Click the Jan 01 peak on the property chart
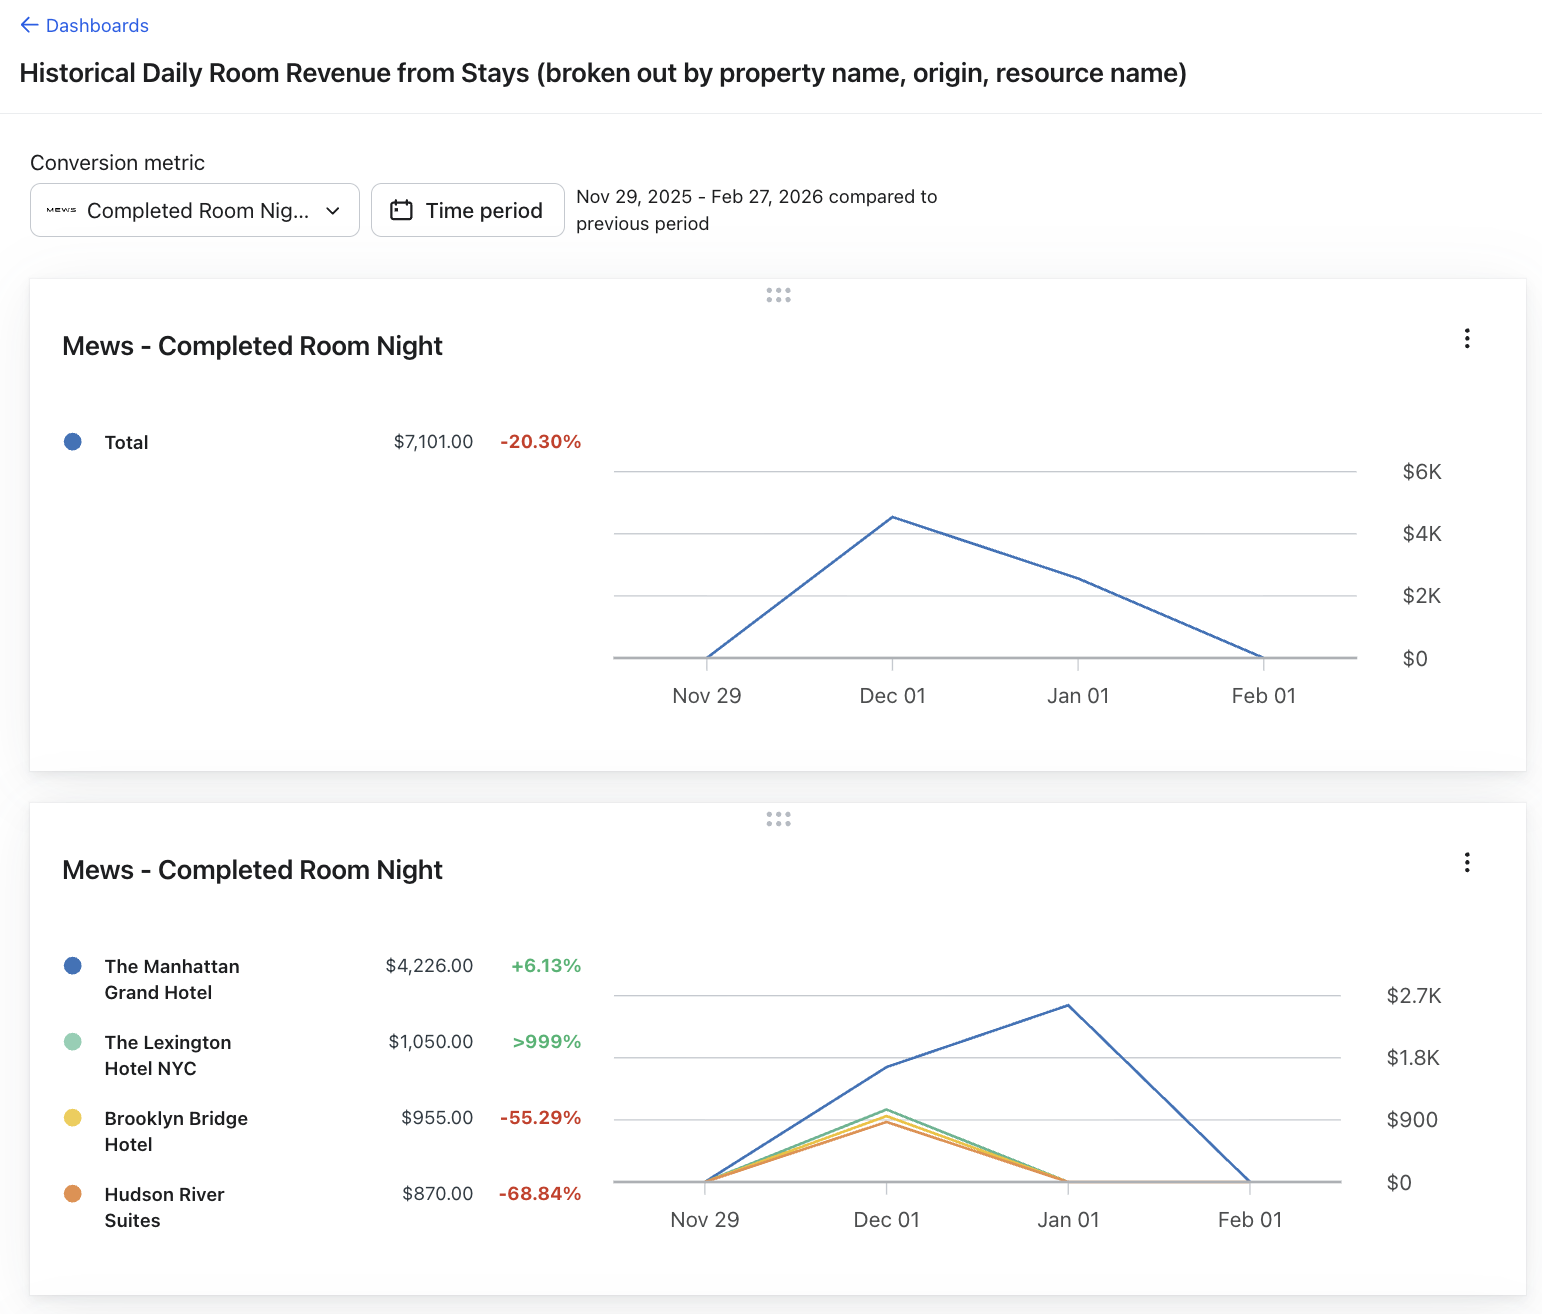Screen dimensions: 1542x1314 pyautogui.click(x=1068, y=1005)
